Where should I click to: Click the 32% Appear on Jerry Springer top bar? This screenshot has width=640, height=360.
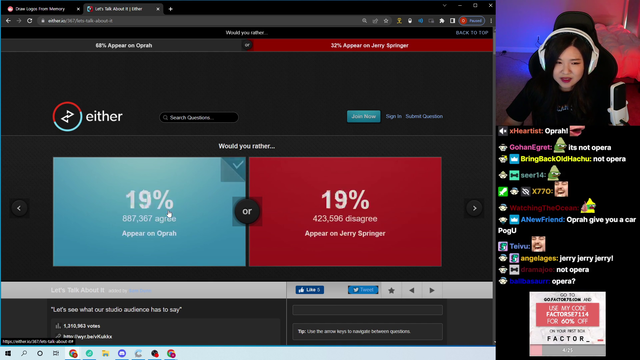370,45
